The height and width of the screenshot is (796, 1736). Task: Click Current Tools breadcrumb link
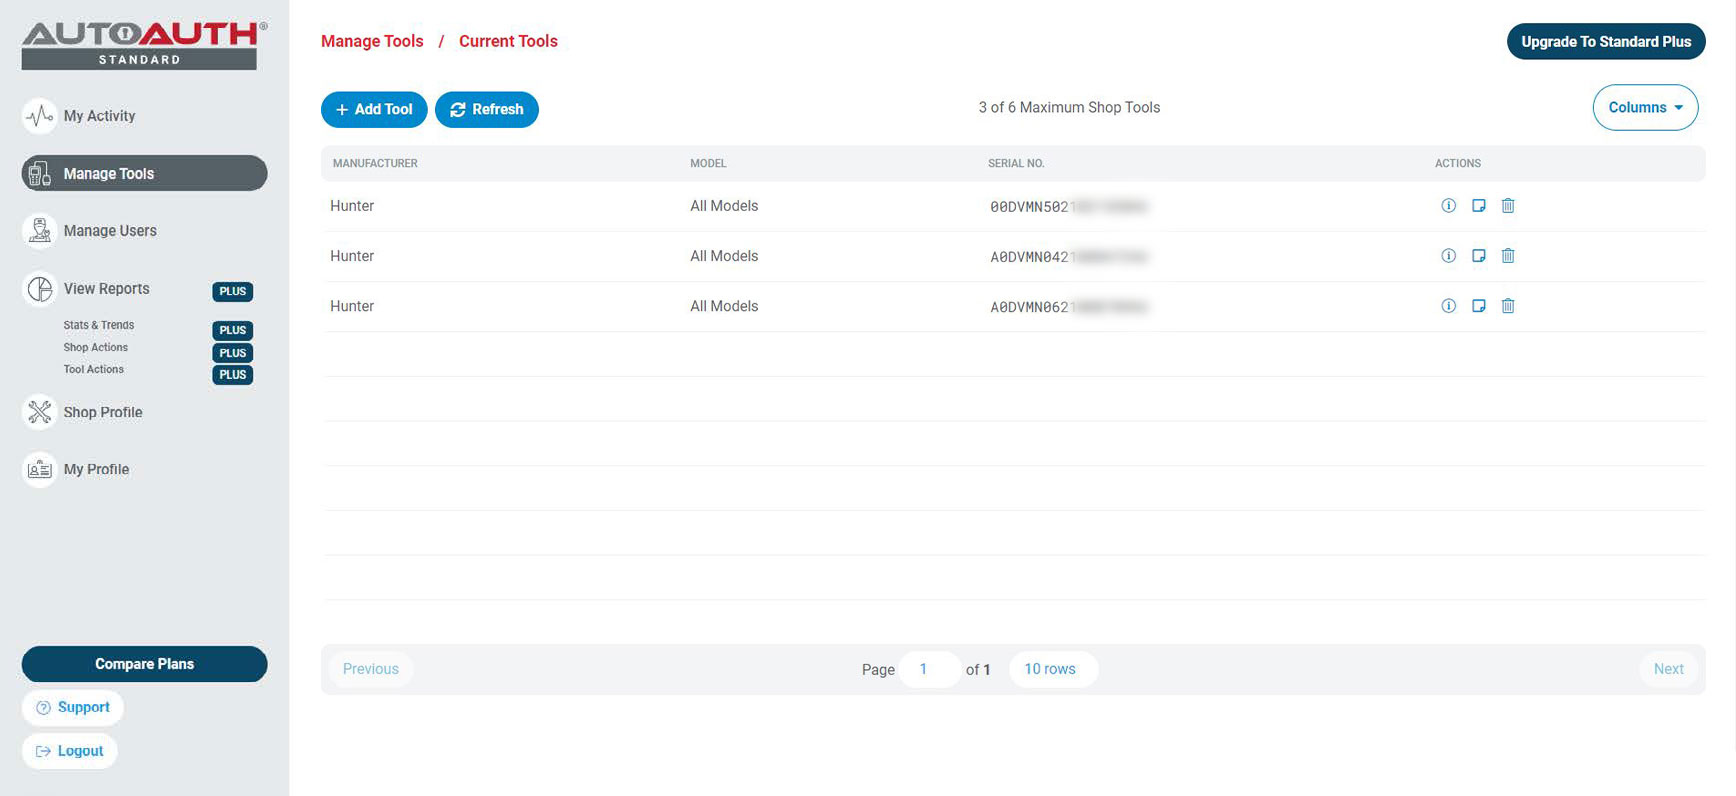click(508, 41)
